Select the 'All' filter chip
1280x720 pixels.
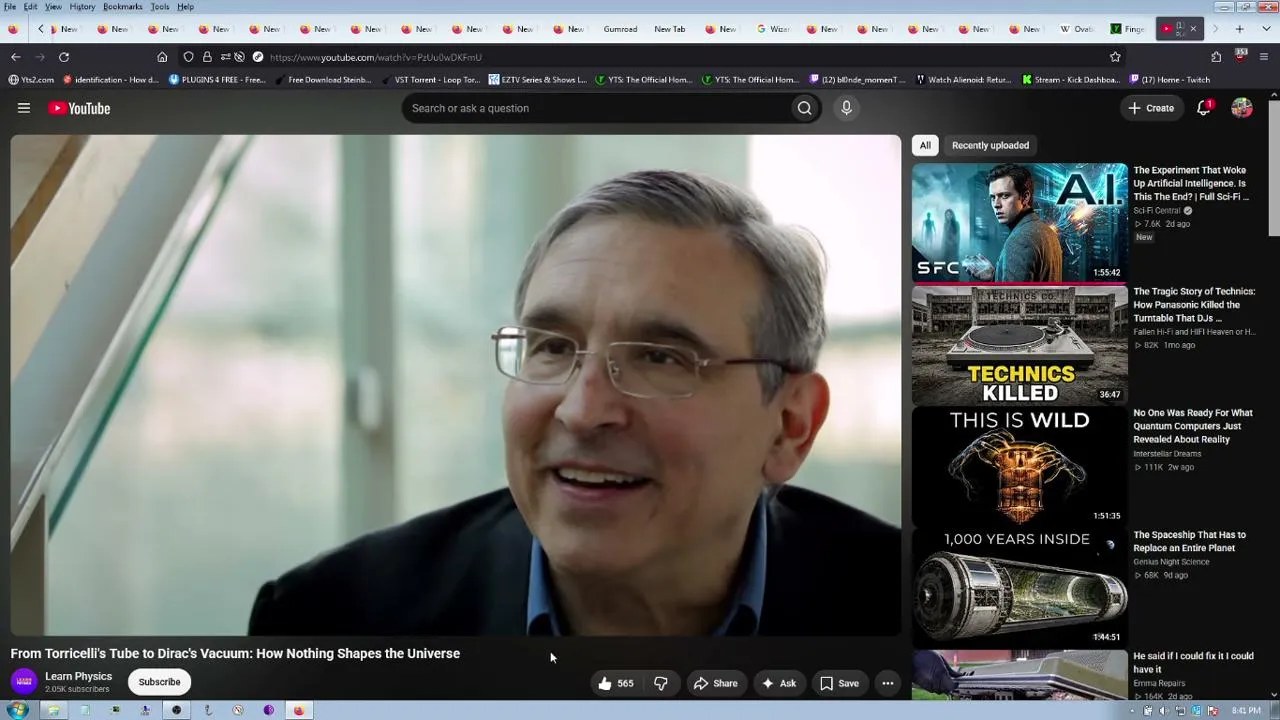[x=925, y=145]
